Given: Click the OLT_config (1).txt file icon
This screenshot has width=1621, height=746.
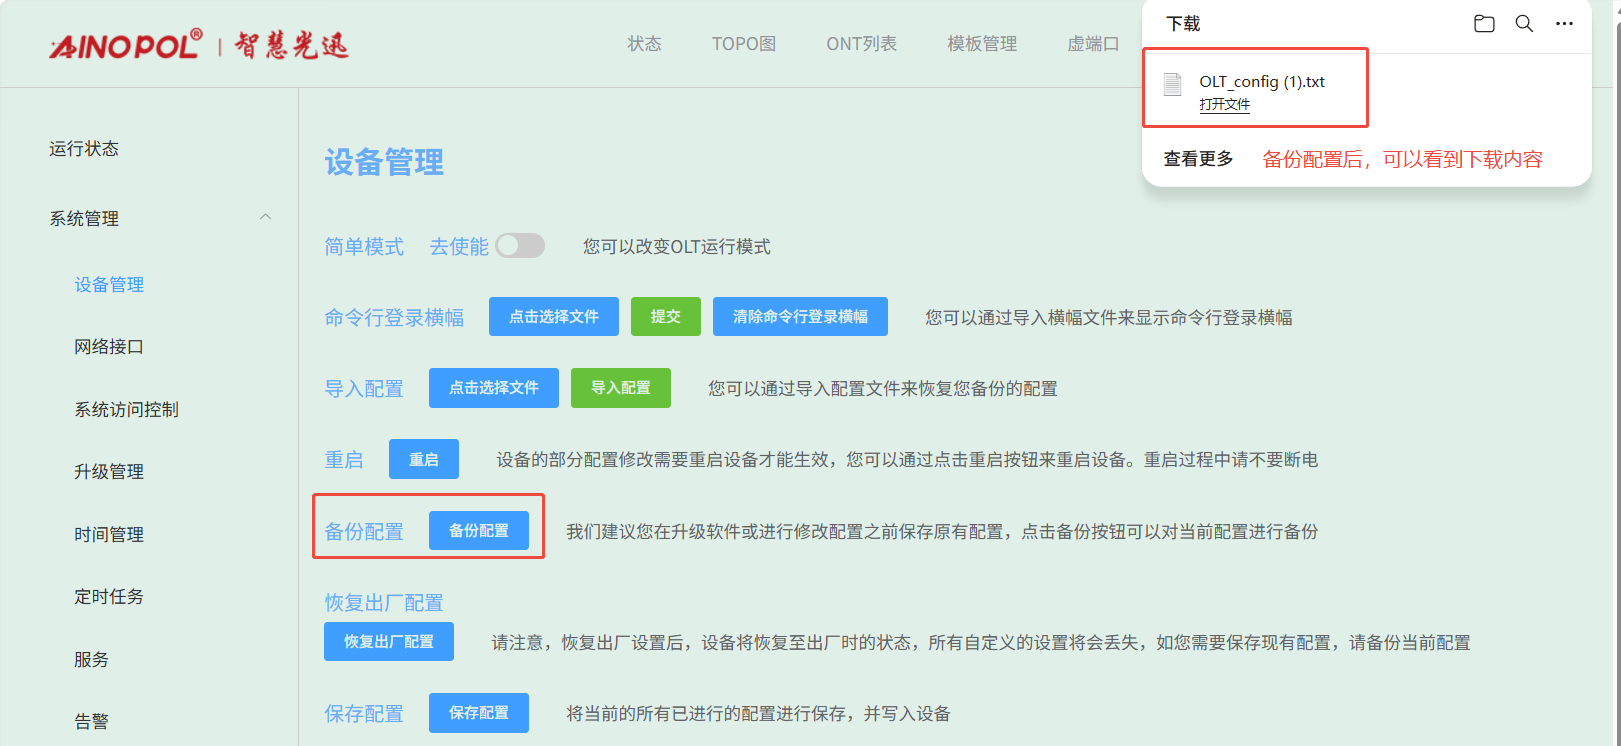Looking at the screenshot, I should (x=1173, y=84).
